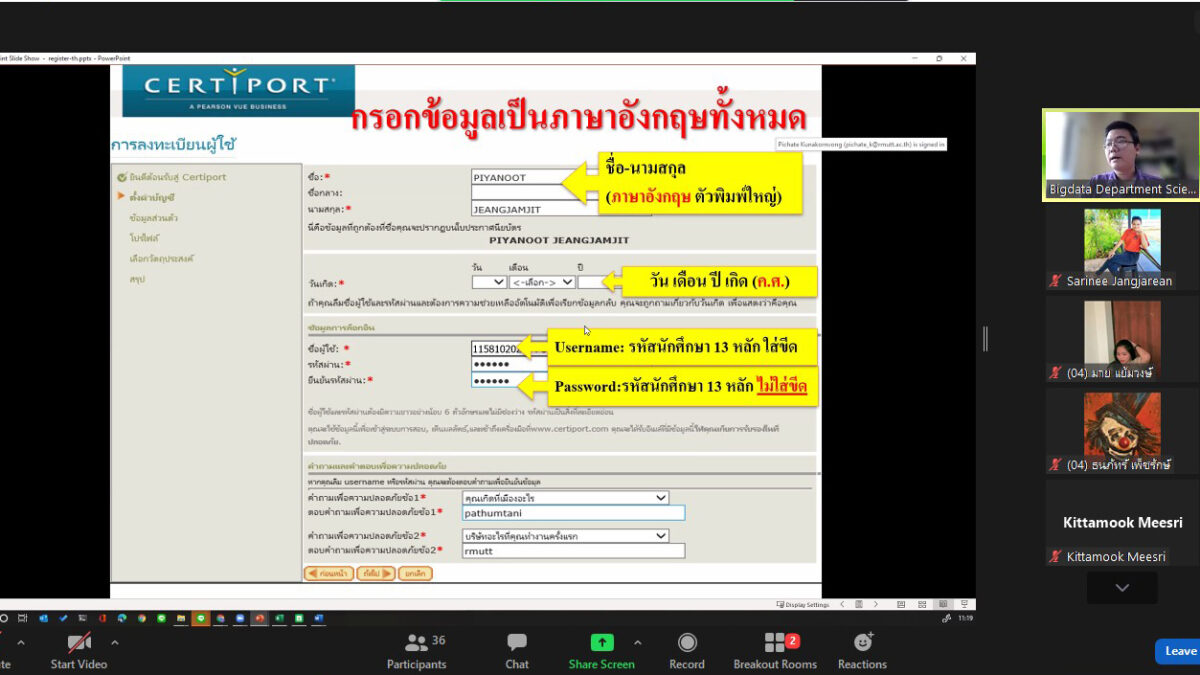Click the password field (รหัสผ่าน)
The height and width of the screenshot is (675, 1200).
[510, 364]
